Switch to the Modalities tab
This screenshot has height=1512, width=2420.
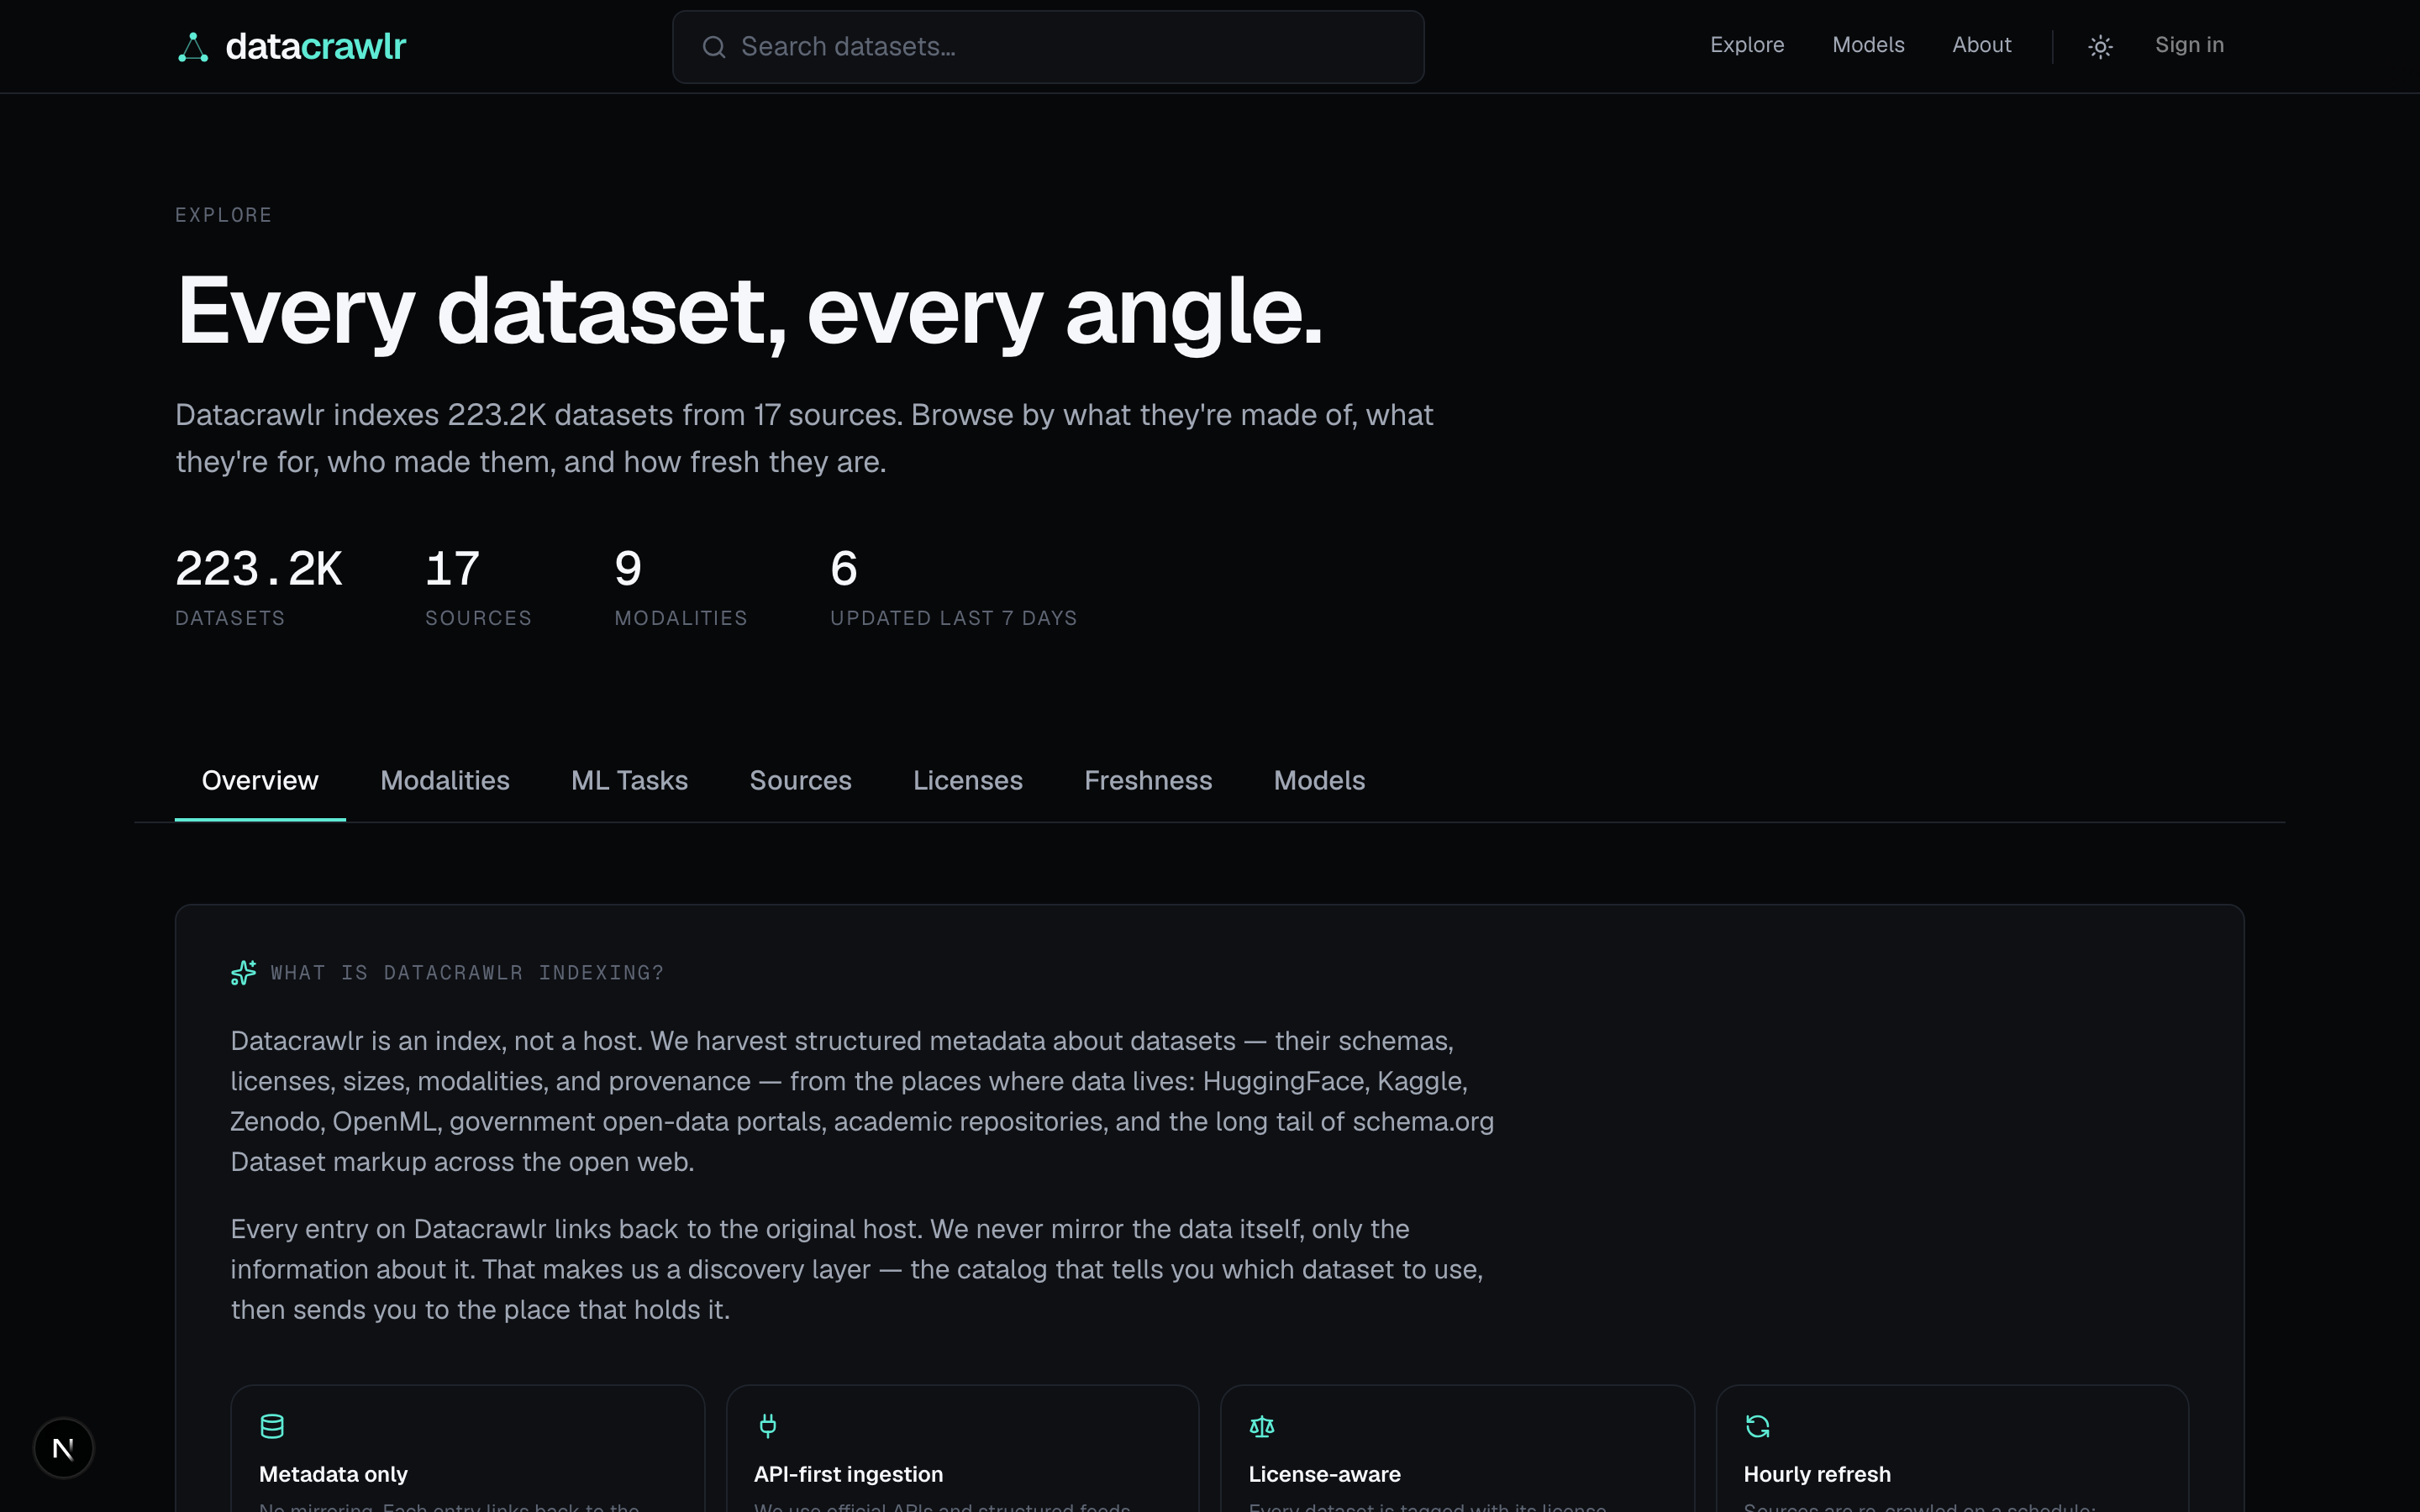click(445, 781)
